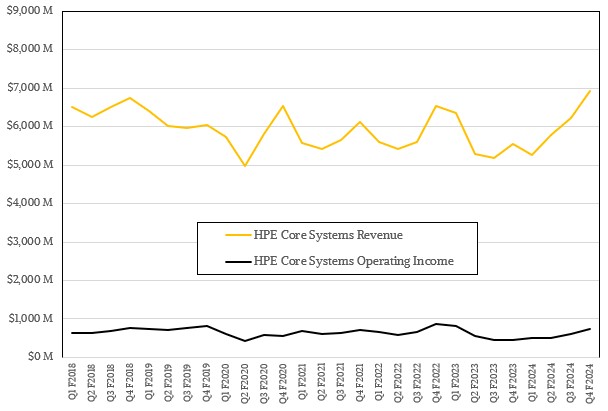The width and height of the screenshot is (608, 411).
Task: Select the $1,000 M axis label
Action: tap(31, 318)
